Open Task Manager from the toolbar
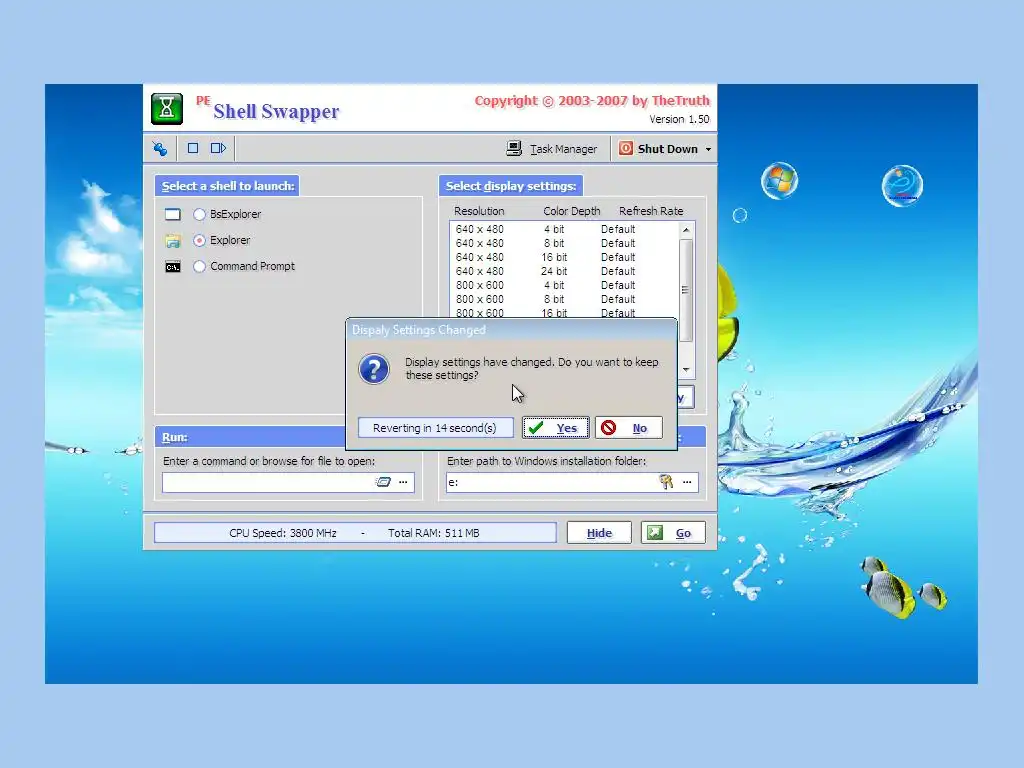Viewport: 1024px width, 768px height. click(x=552, y=149)
